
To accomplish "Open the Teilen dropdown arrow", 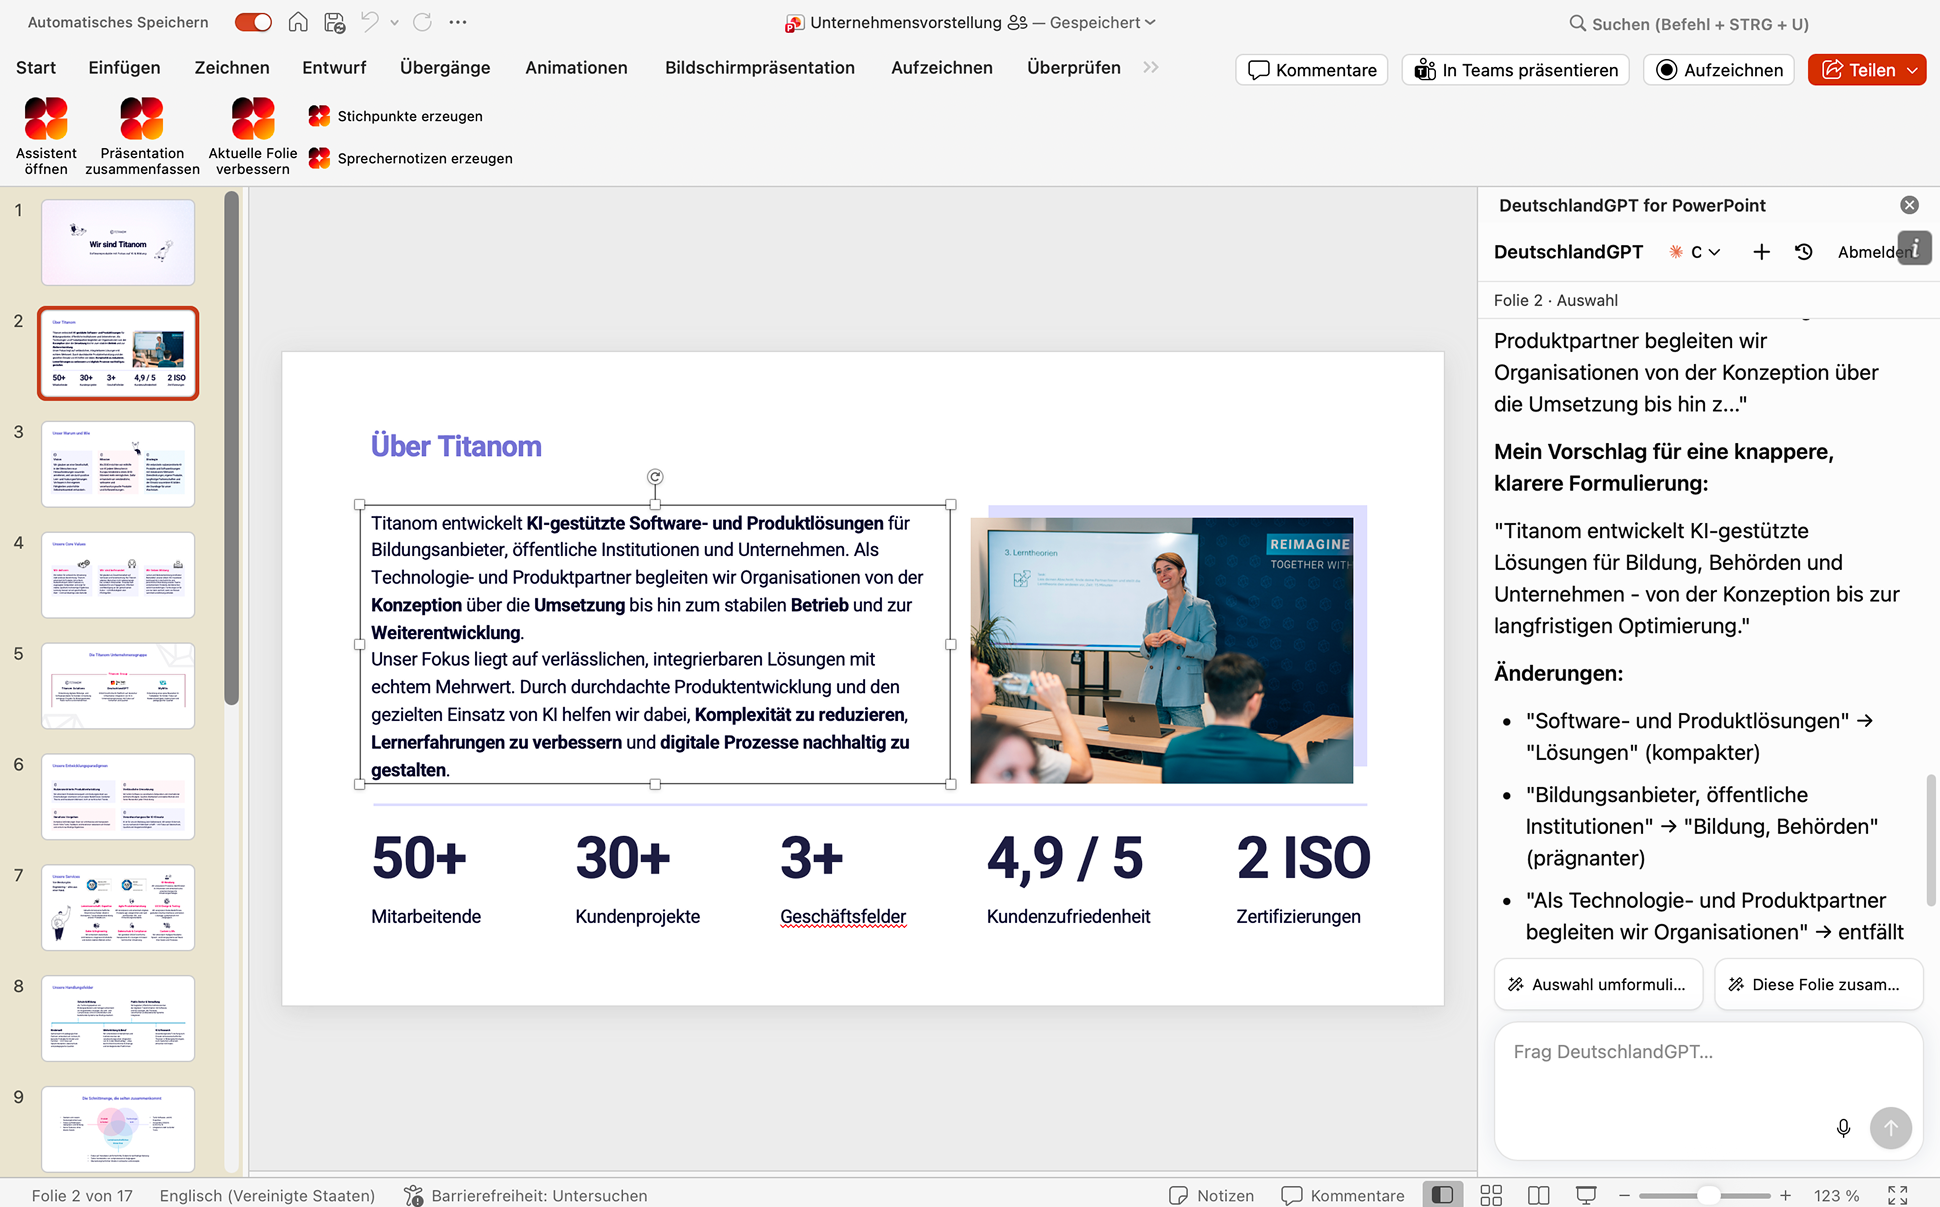I will (1913, 70).
